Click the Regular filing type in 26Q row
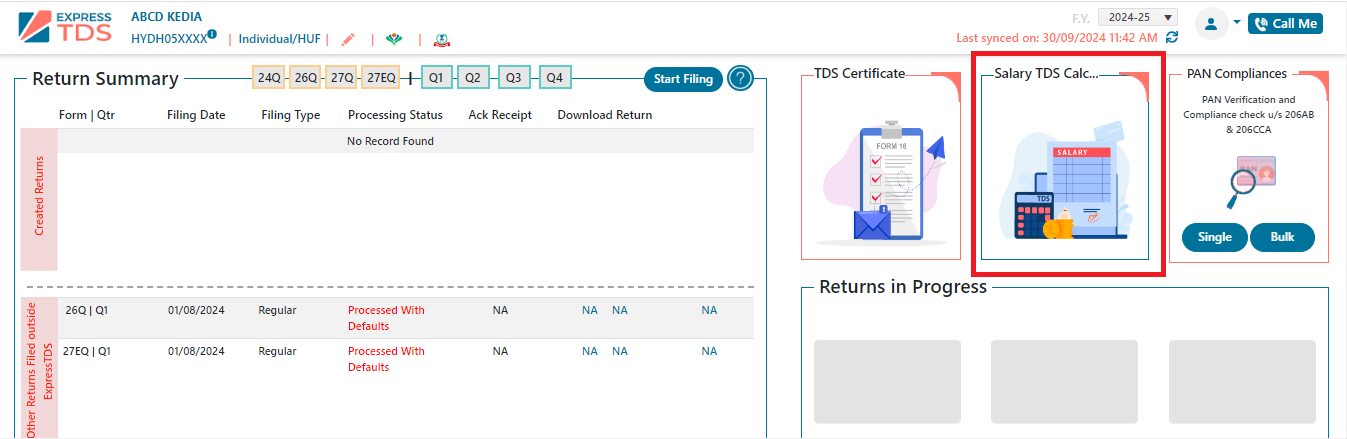 [277, 310]
